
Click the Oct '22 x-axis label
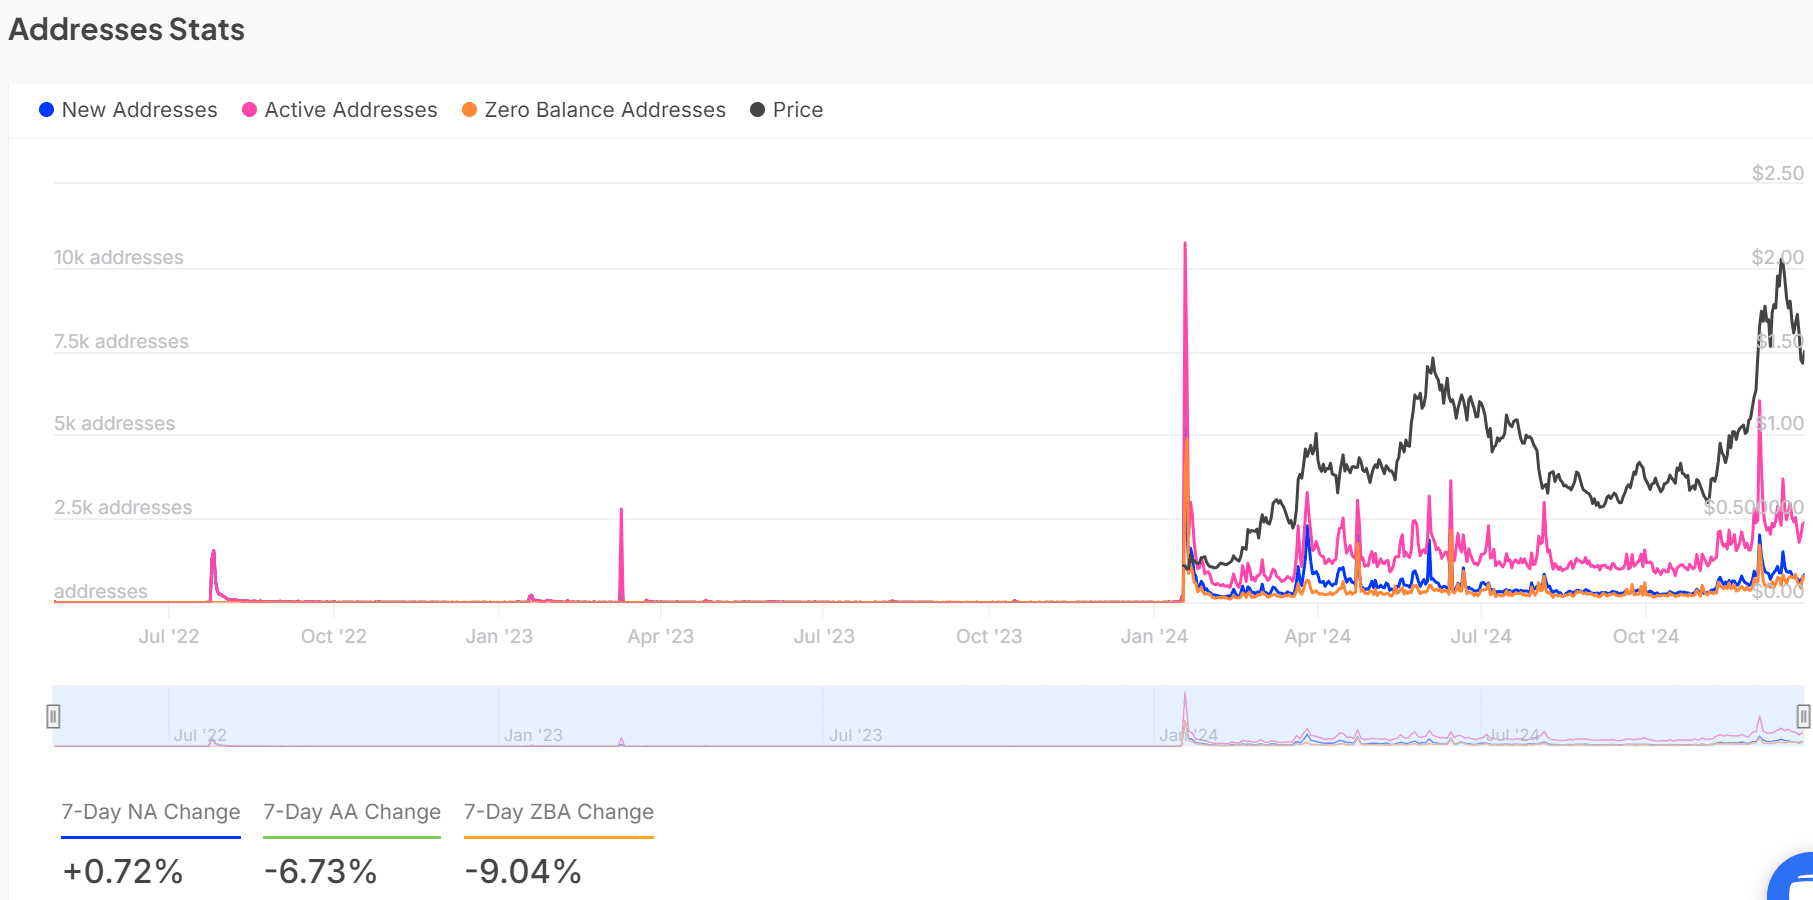click(334, 636)
